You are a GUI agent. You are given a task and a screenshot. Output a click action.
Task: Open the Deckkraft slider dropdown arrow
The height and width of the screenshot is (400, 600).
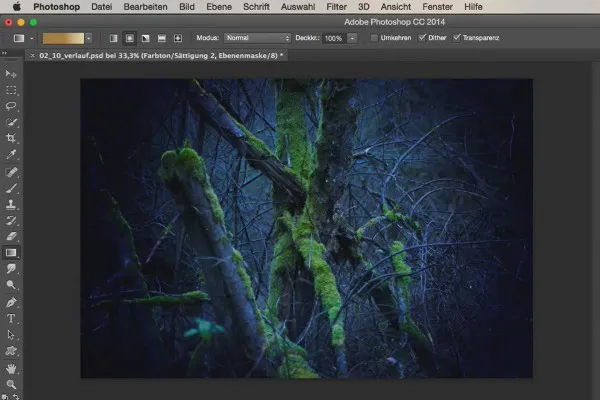tap(352, 38)
